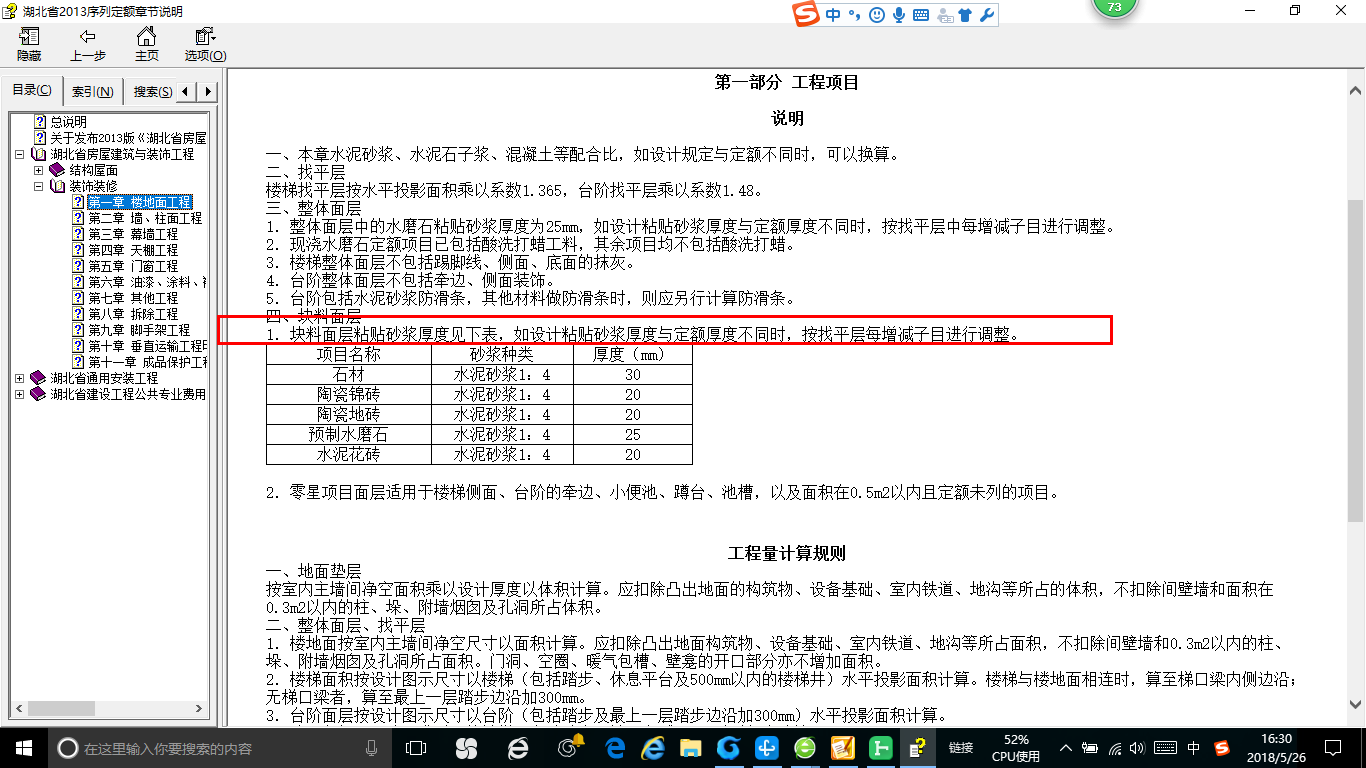The image size is (1366, 768).
Task: Click the 湖北省建设工程公共专业费用 book icon
Action: click(x=38, y=394)
